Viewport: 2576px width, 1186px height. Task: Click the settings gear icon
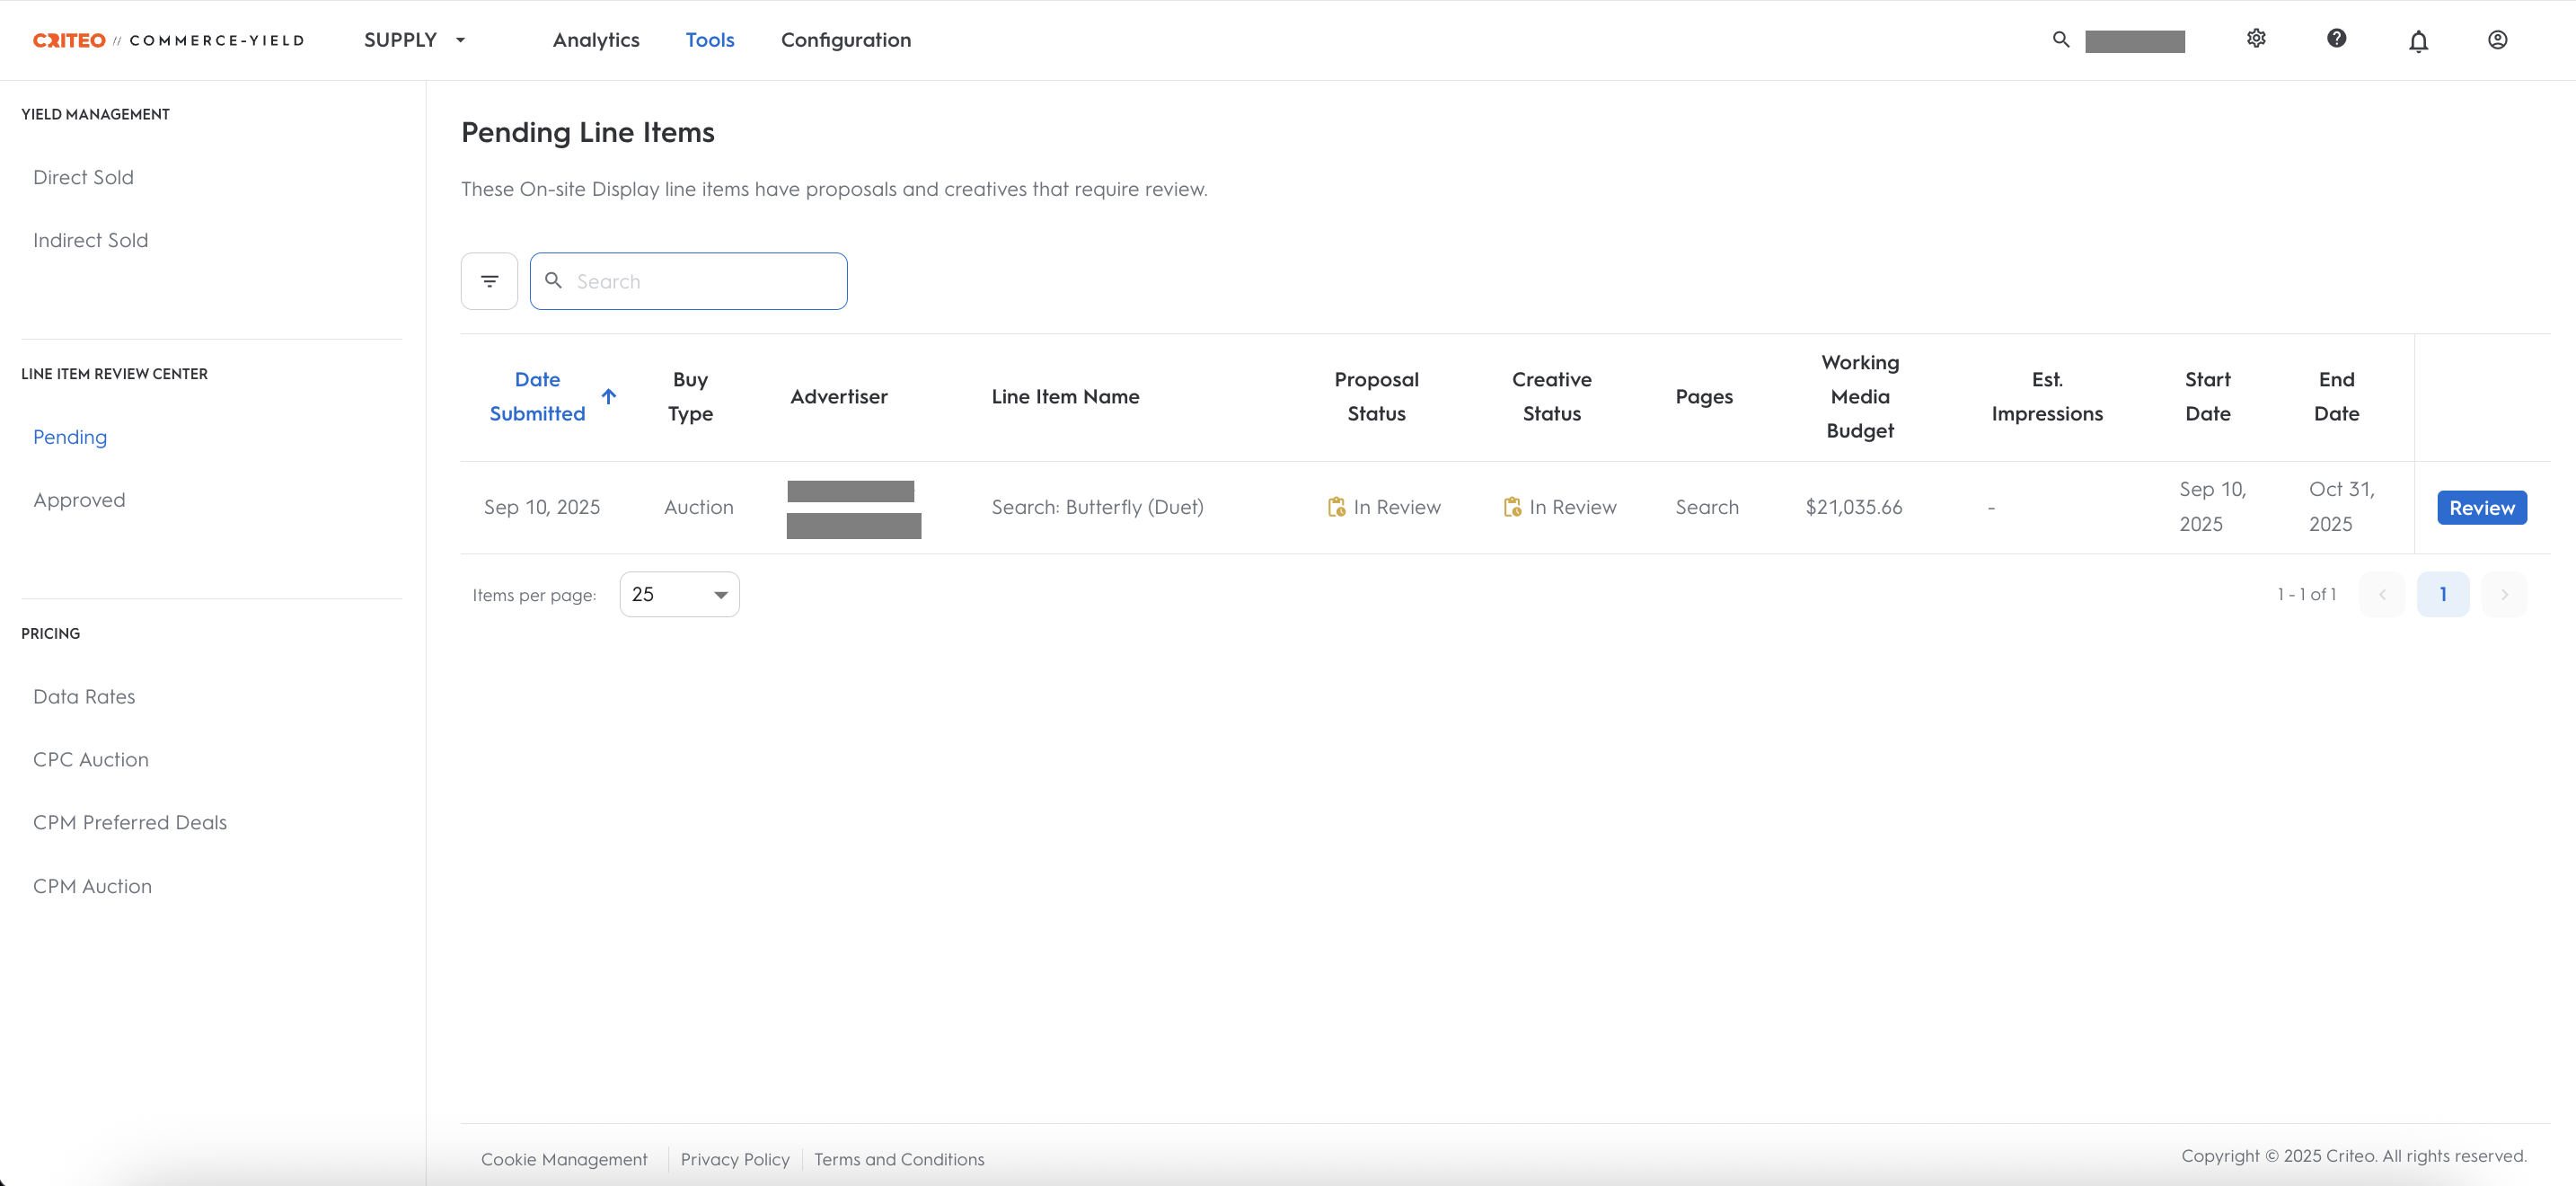2256,39
